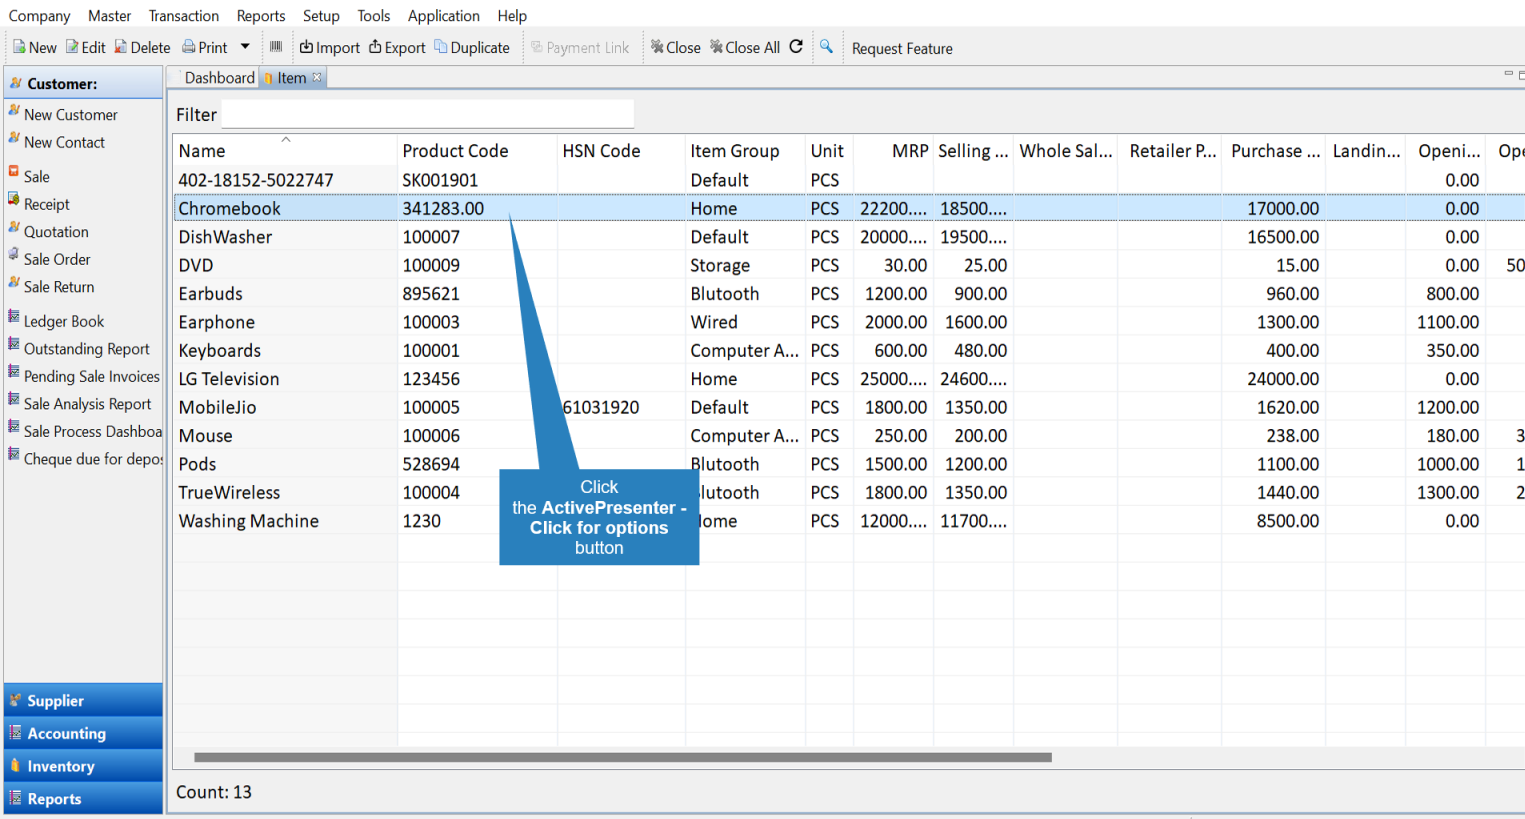Click the MRP column header
The image size is (1525, 819).
click(892, 150)
